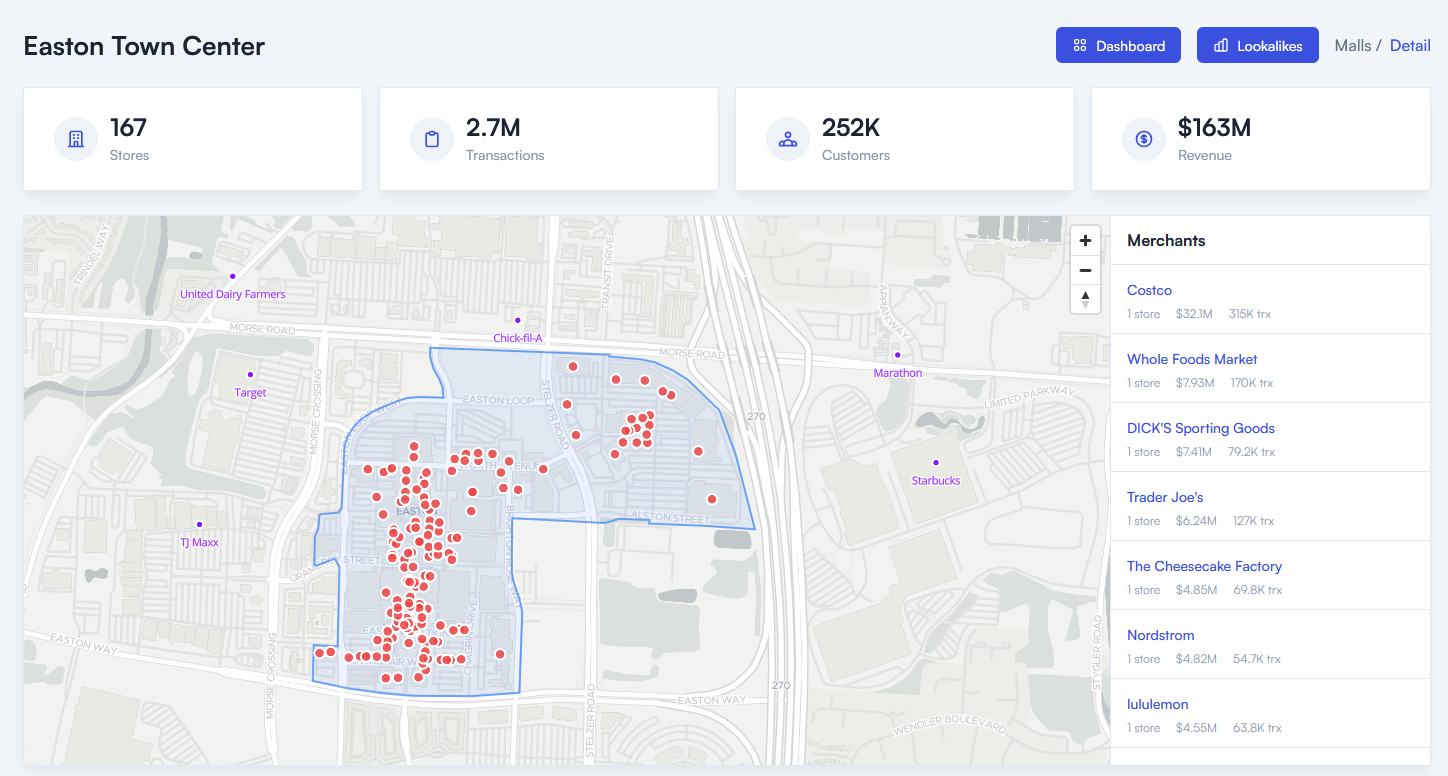Click the 167 Stores value
This screenshot has width=1448, height=776.
coord(128,127)
